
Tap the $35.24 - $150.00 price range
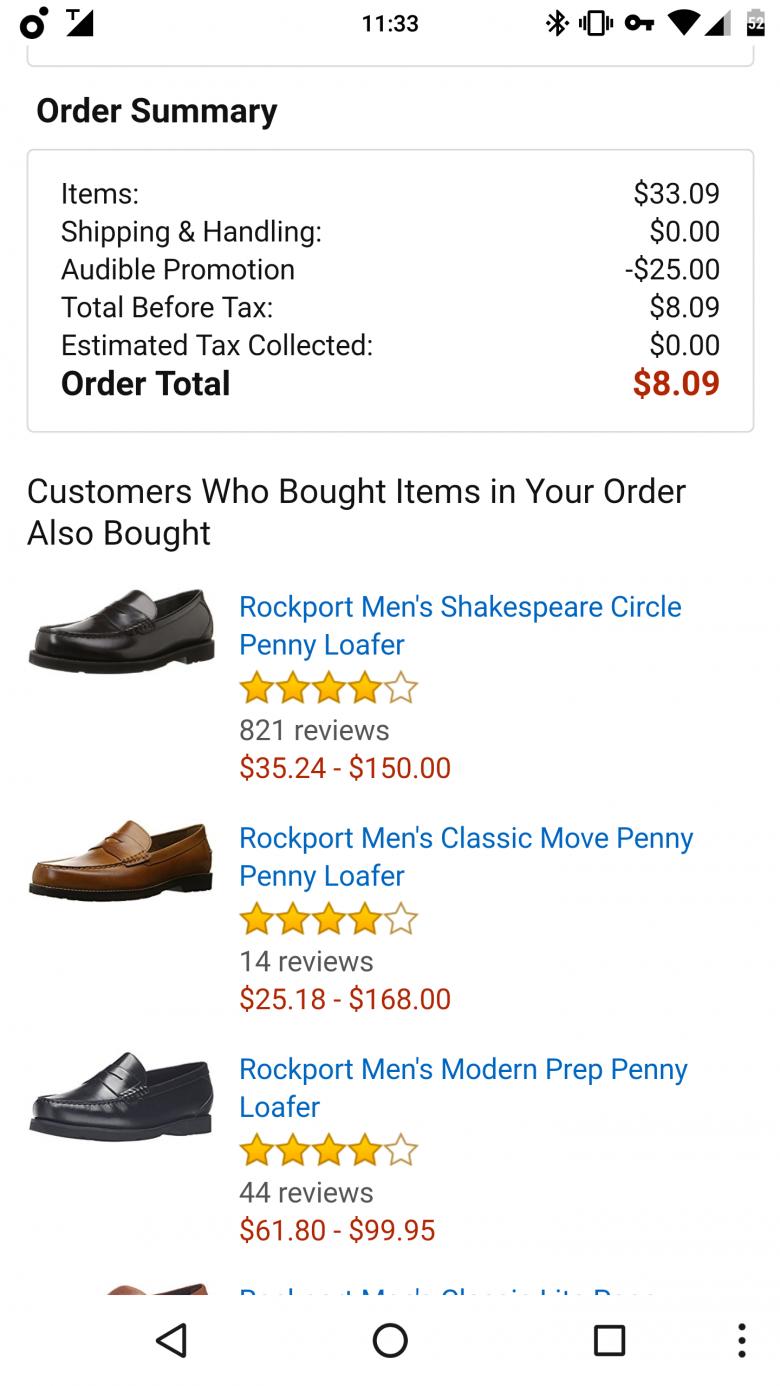click(x=345, y=768)
